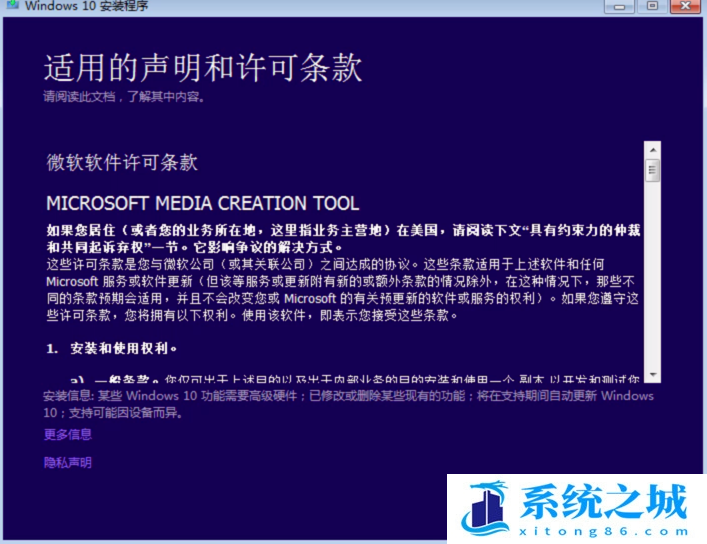
Task: Click the scrollbar track below the thumb
Action: (652, 275)
